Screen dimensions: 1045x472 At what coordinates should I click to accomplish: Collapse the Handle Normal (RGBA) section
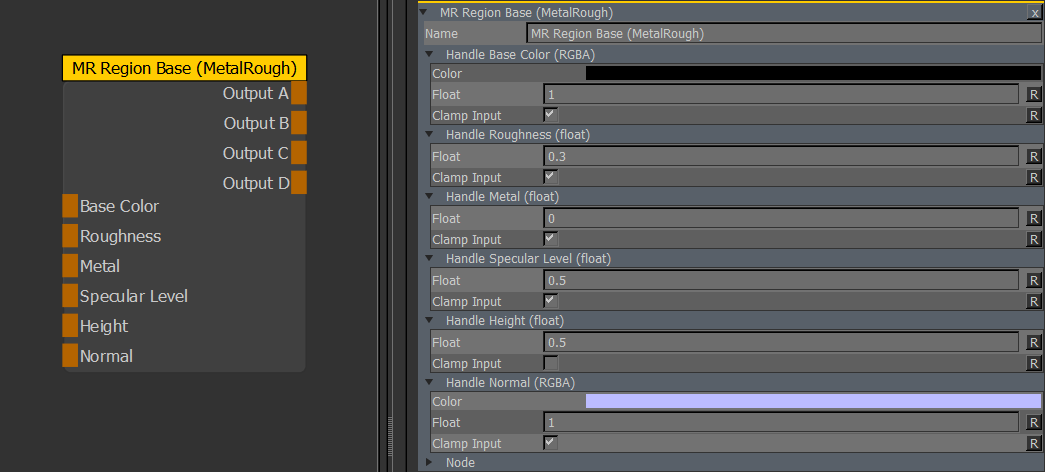(430, 383)
